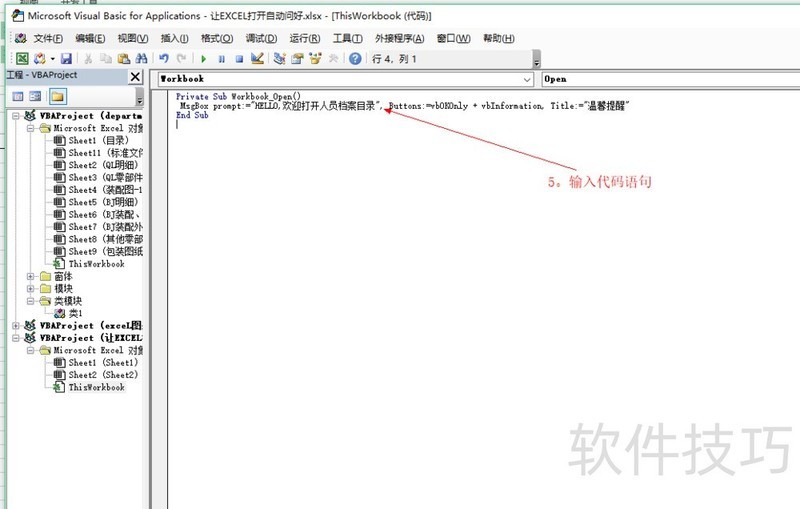The width and height of the screenshot is (800, 509).
Task: Click the Toolbox icon in toolbar
Action: (333, 59)
